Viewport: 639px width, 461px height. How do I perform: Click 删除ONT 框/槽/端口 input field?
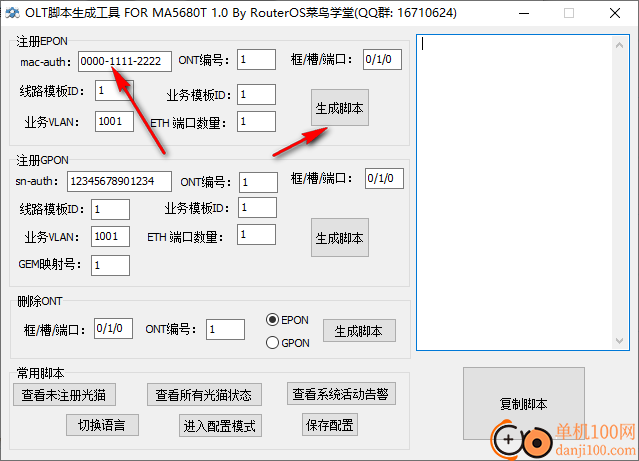pos(113,329)
